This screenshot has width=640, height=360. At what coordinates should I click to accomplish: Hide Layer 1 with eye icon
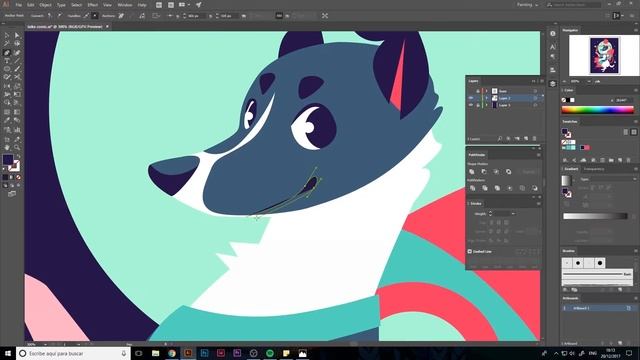(471, 105)
